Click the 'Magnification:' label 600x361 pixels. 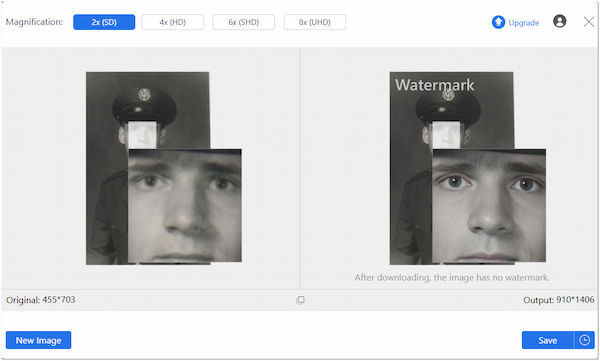point(34,22)
